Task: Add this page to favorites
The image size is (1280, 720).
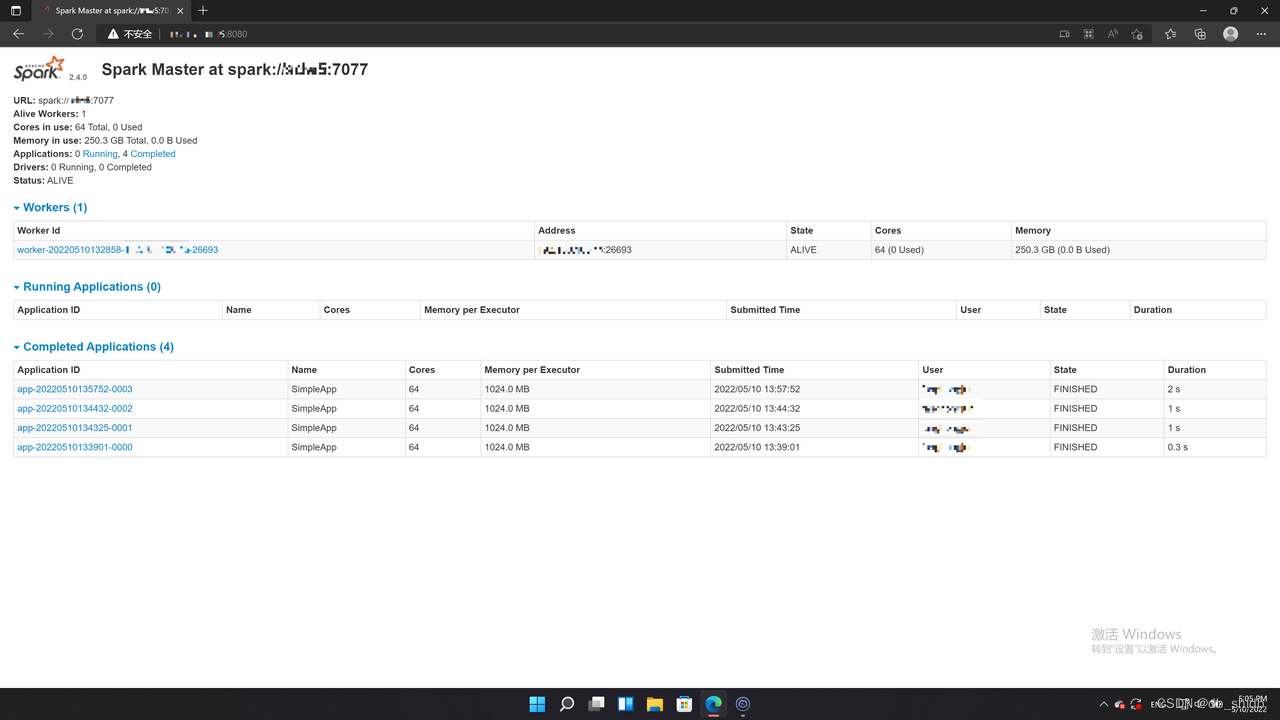Action: (1137, 34)
